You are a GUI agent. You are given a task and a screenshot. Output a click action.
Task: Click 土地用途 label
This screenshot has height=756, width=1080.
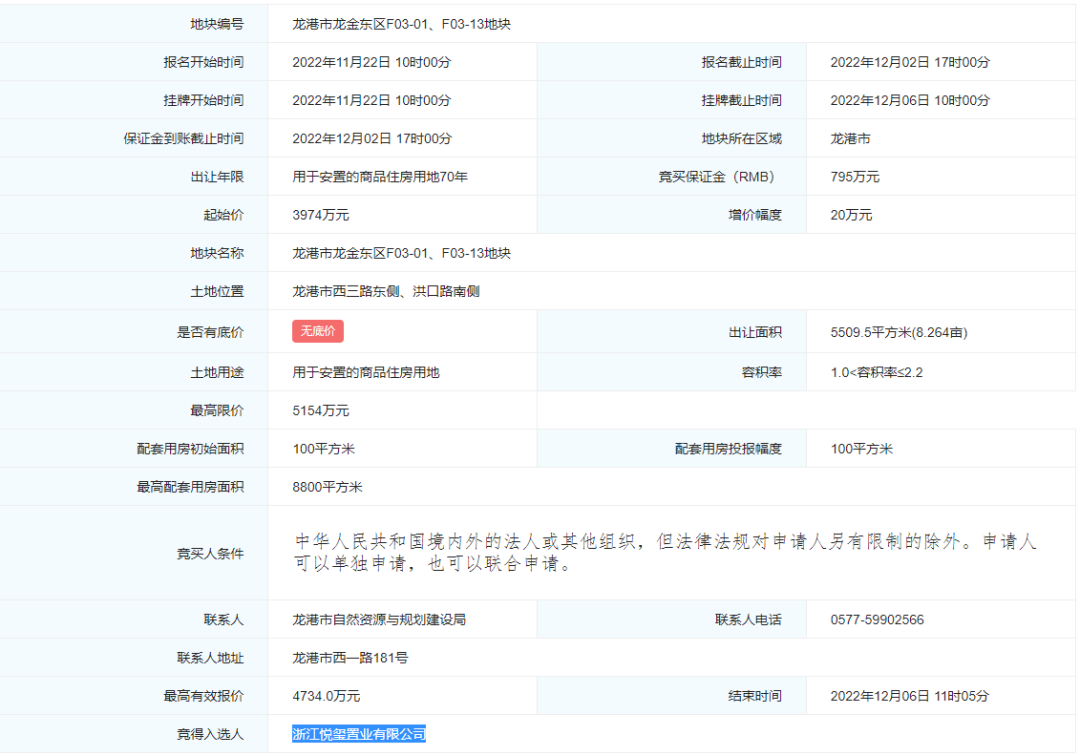coord(217,372)
